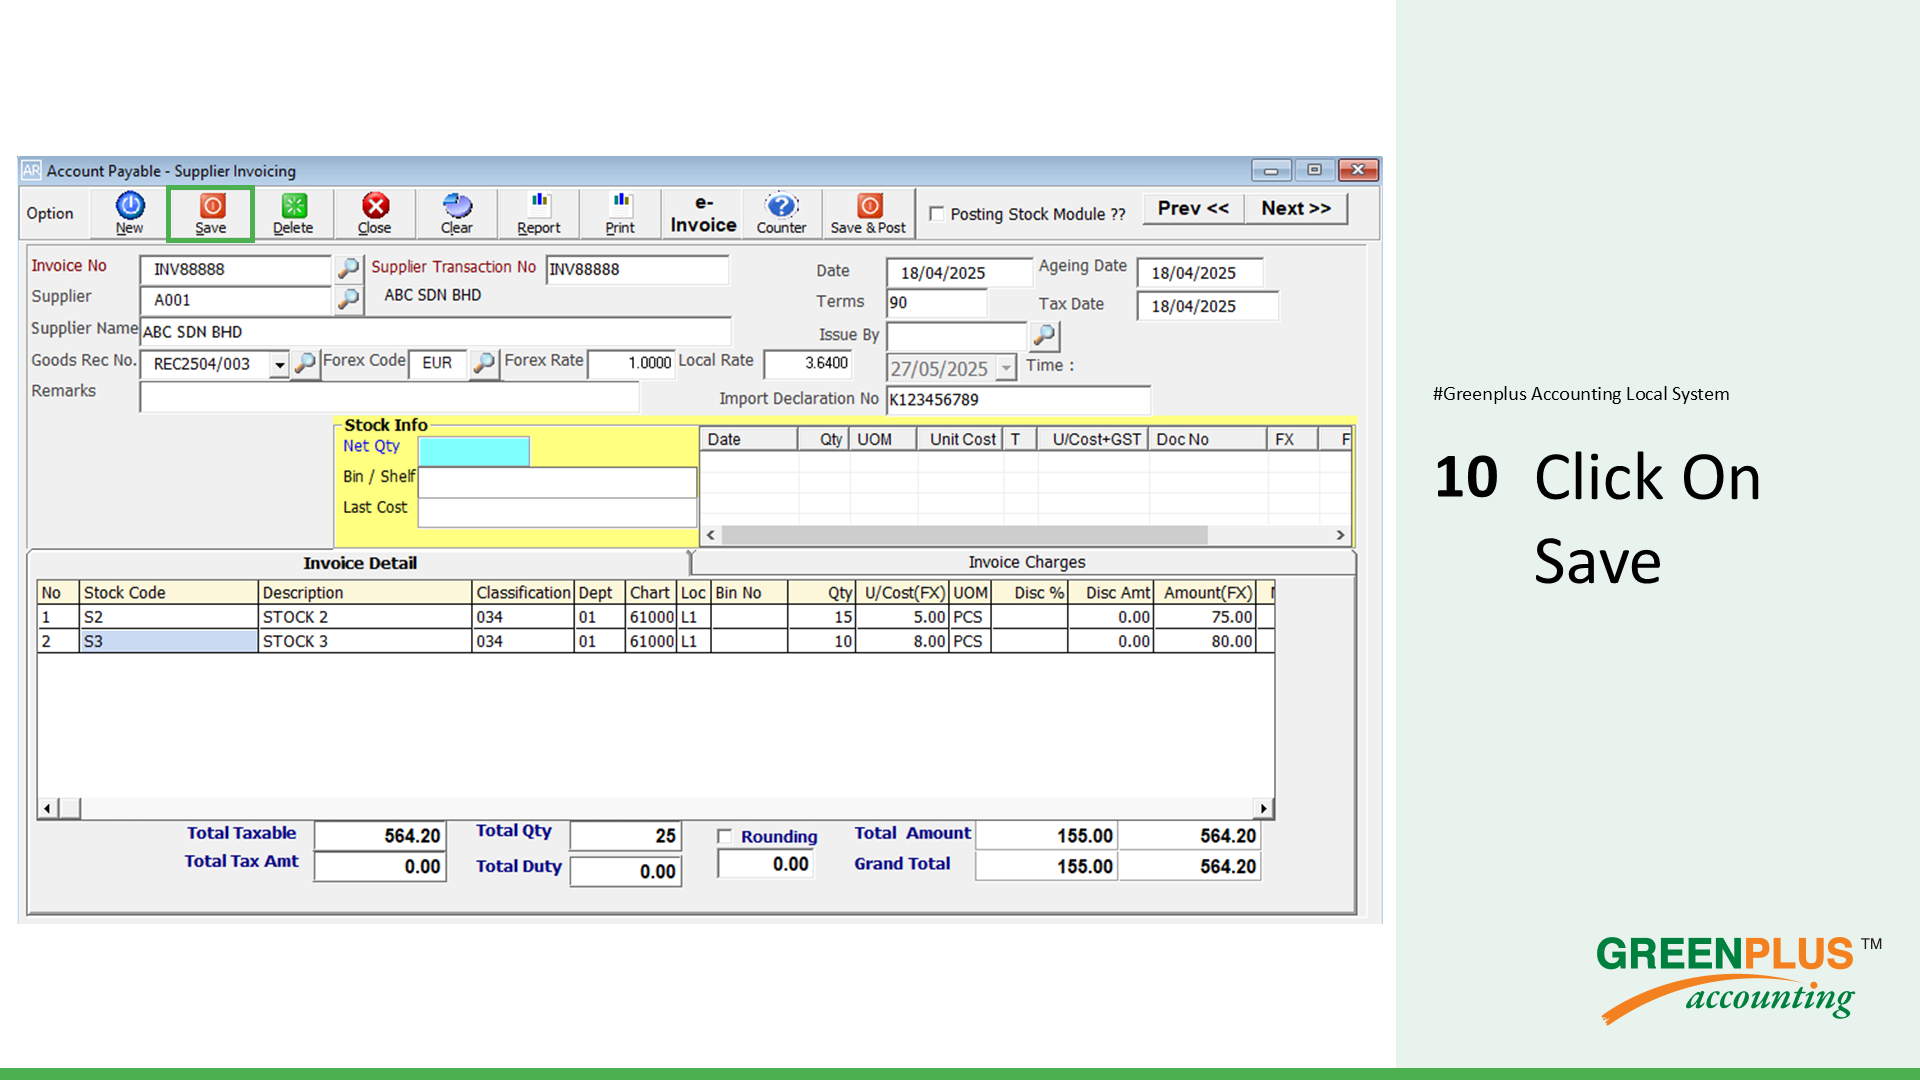Switch to the Invoice Detail tab

click(x=360, y=563)
